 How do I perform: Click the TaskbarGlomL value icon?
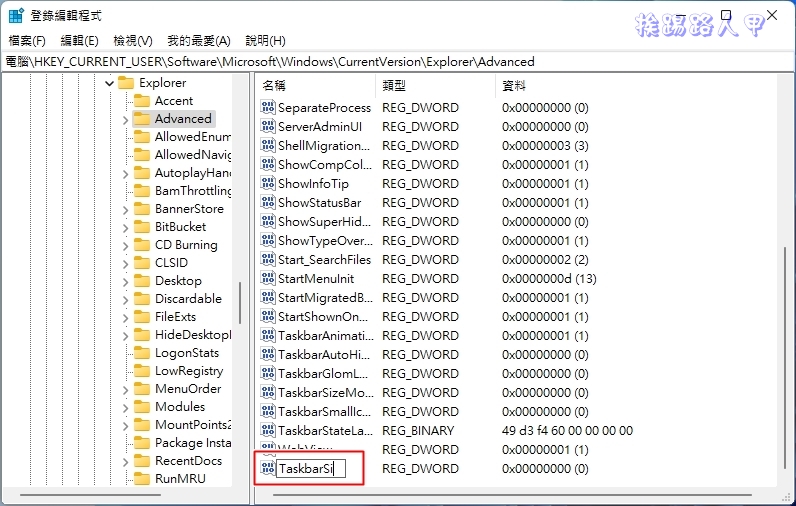[268, 374]
